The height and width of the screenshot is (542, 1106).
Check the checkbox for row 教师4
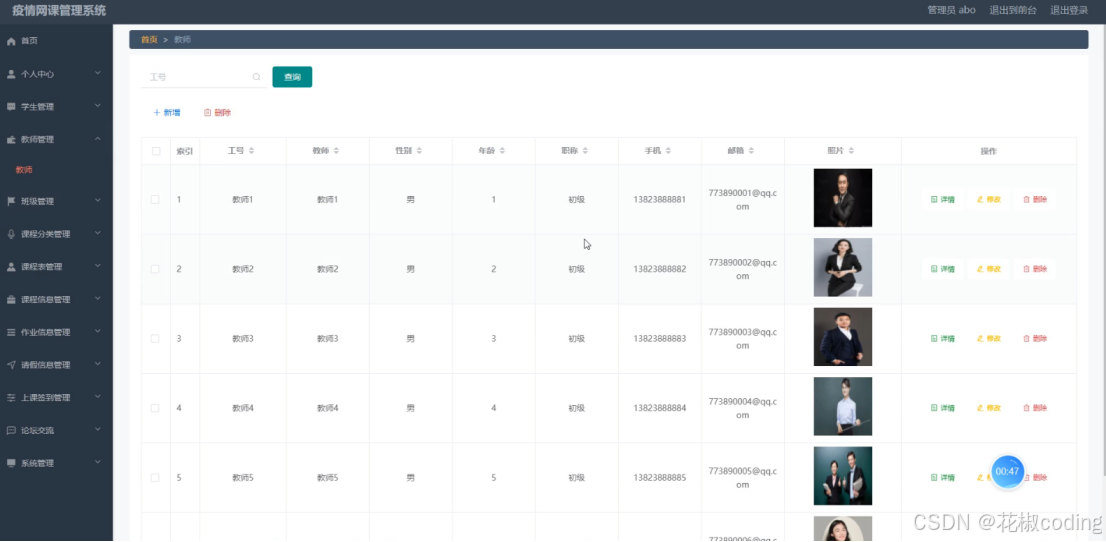(155, 408)
